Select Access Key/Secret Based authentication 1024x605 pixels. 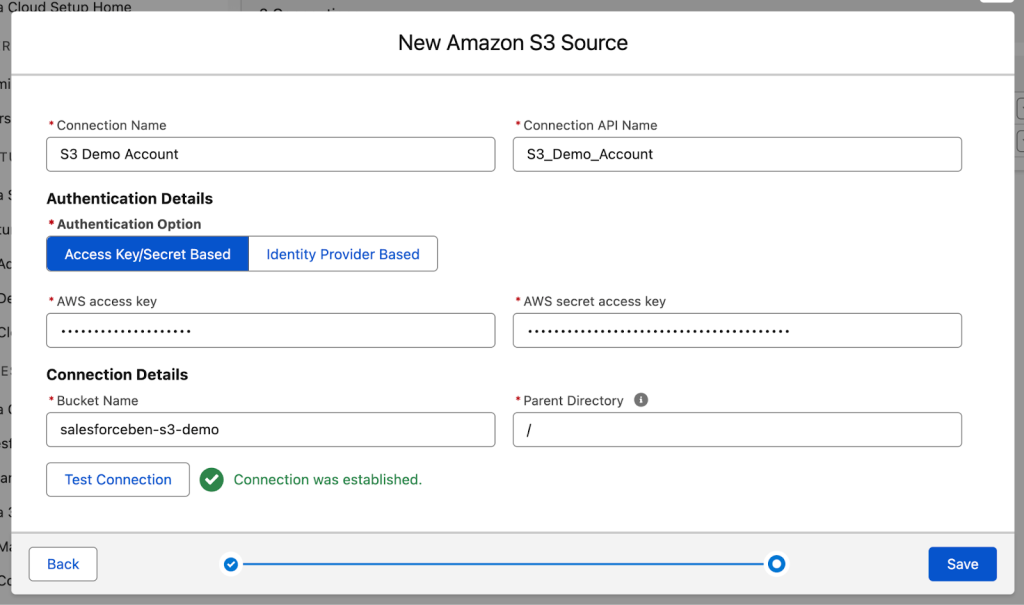[x=148, y=254]
